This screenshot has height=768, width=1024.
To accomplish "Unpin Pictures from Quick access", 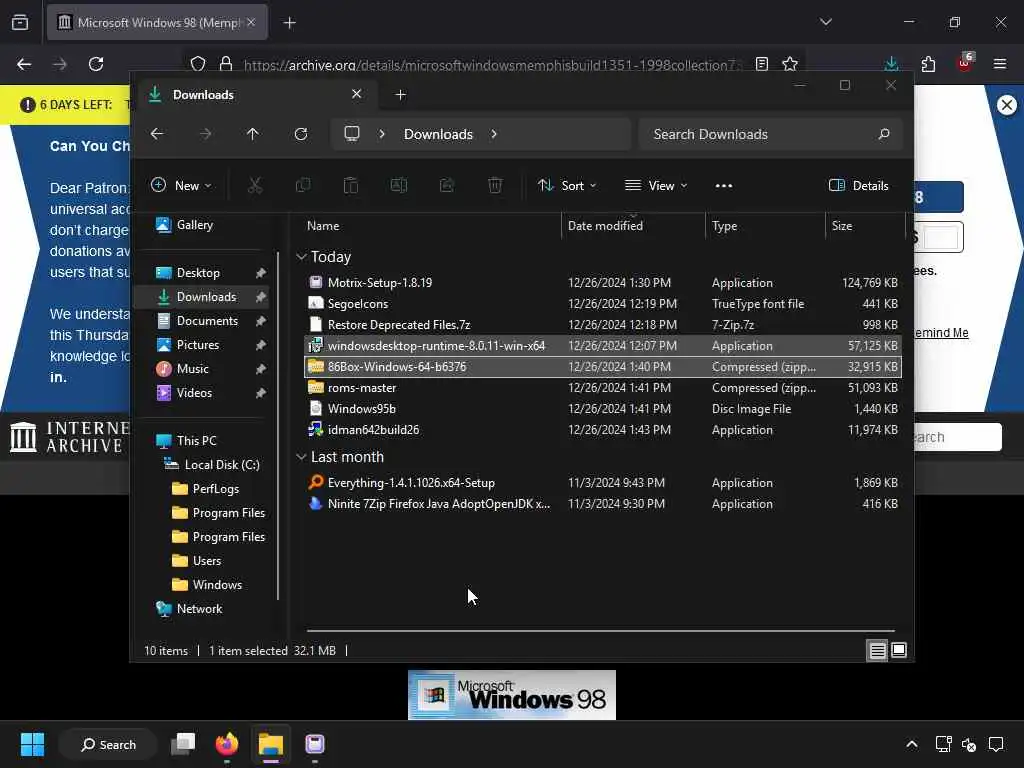I will pyautogui.click(x=261, y=345).
